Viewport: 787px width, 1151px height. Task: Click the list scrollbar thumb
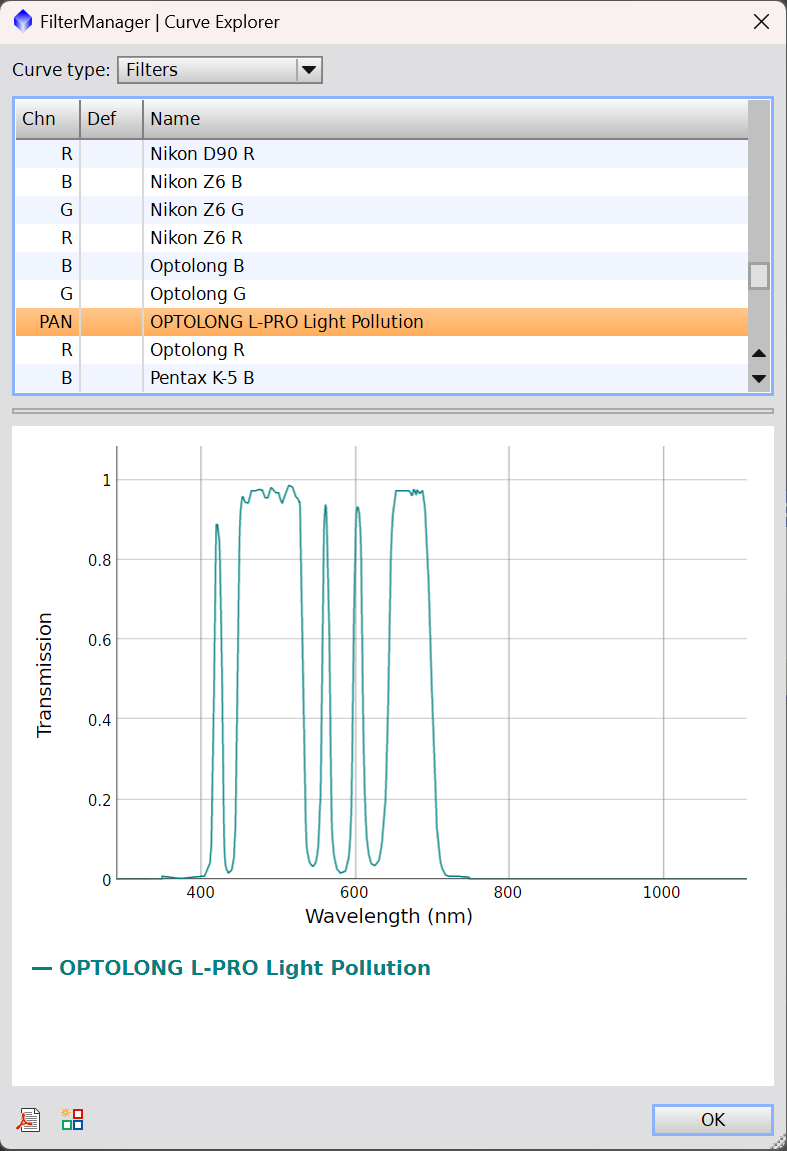(759, 276)
